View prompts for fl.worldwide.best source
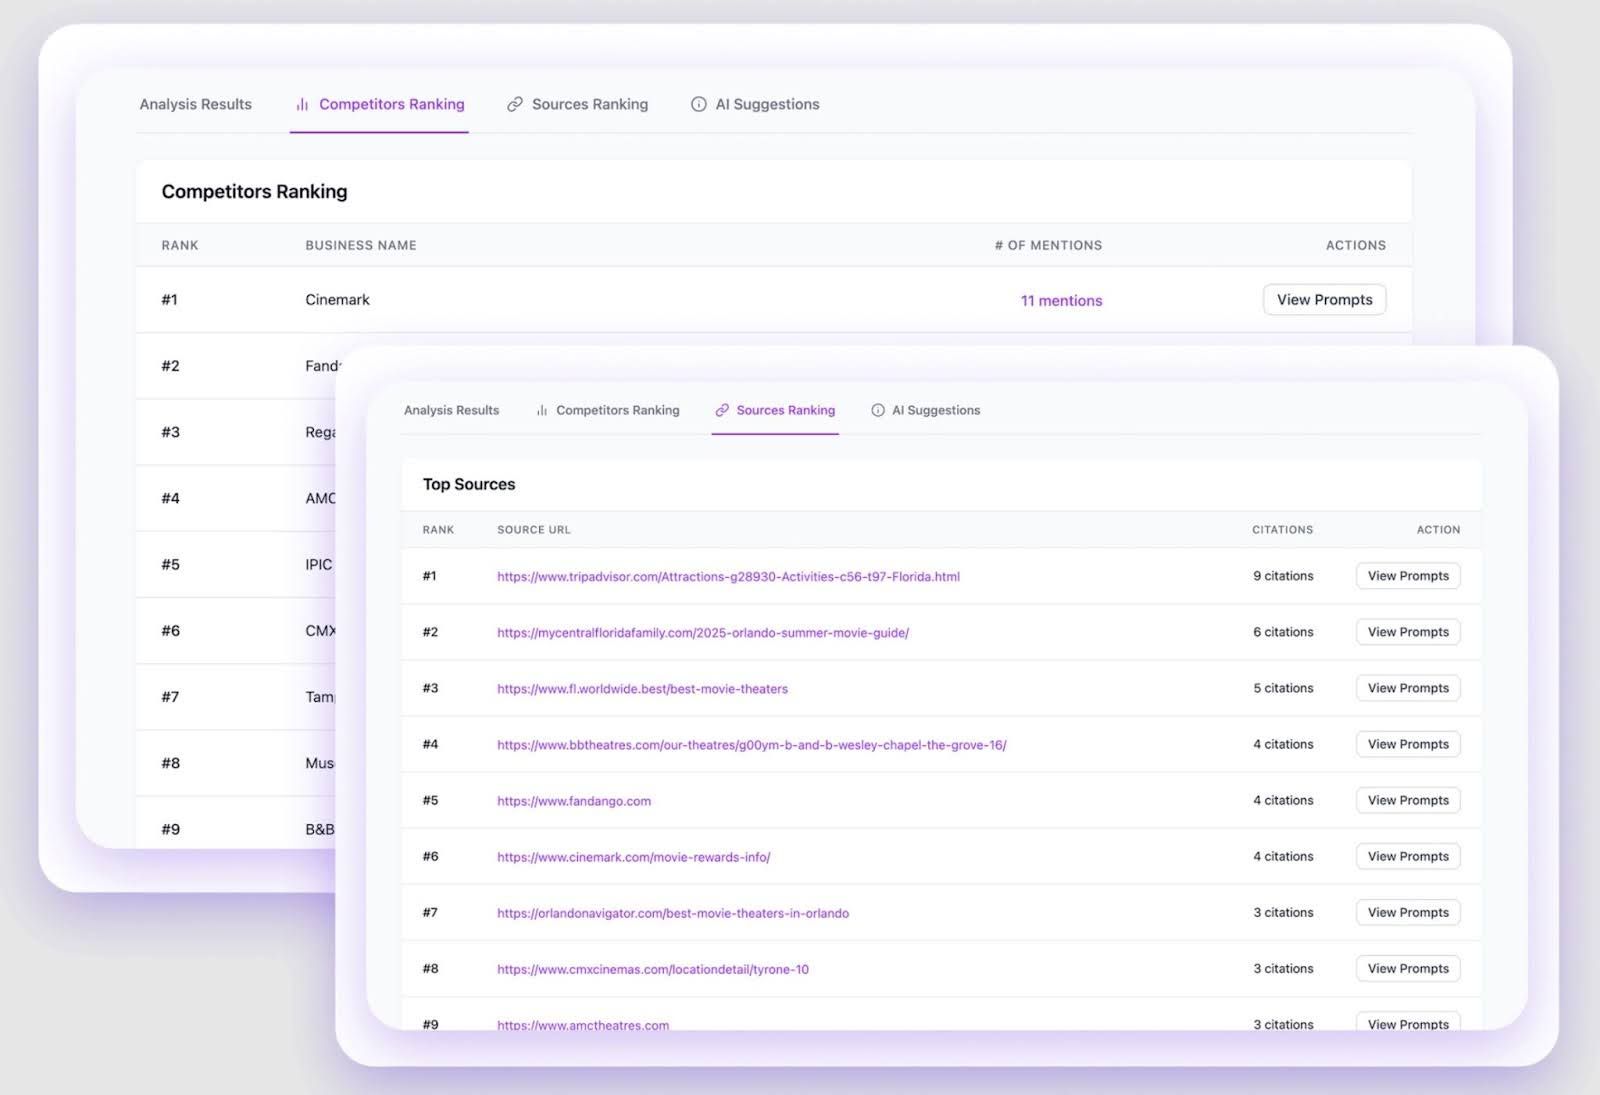The width and height of the screenshot is (1600, 1095). (1408, 688)
